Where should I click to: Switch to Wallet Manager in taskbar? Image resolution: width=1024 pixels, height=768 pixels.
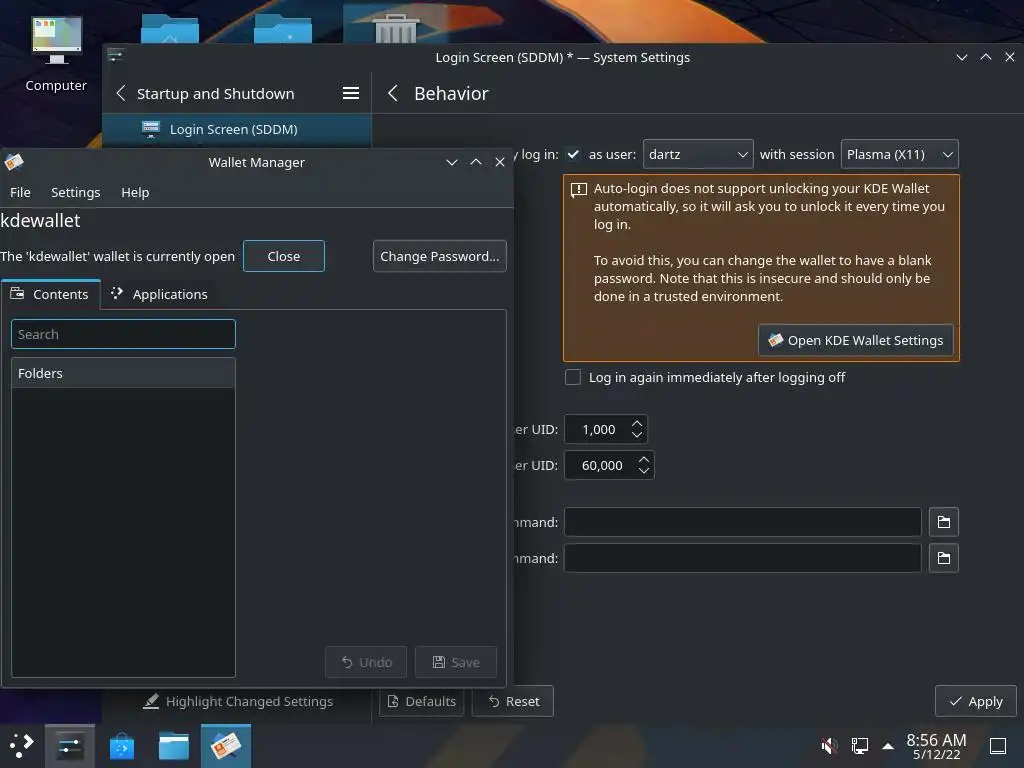(225, 746)
